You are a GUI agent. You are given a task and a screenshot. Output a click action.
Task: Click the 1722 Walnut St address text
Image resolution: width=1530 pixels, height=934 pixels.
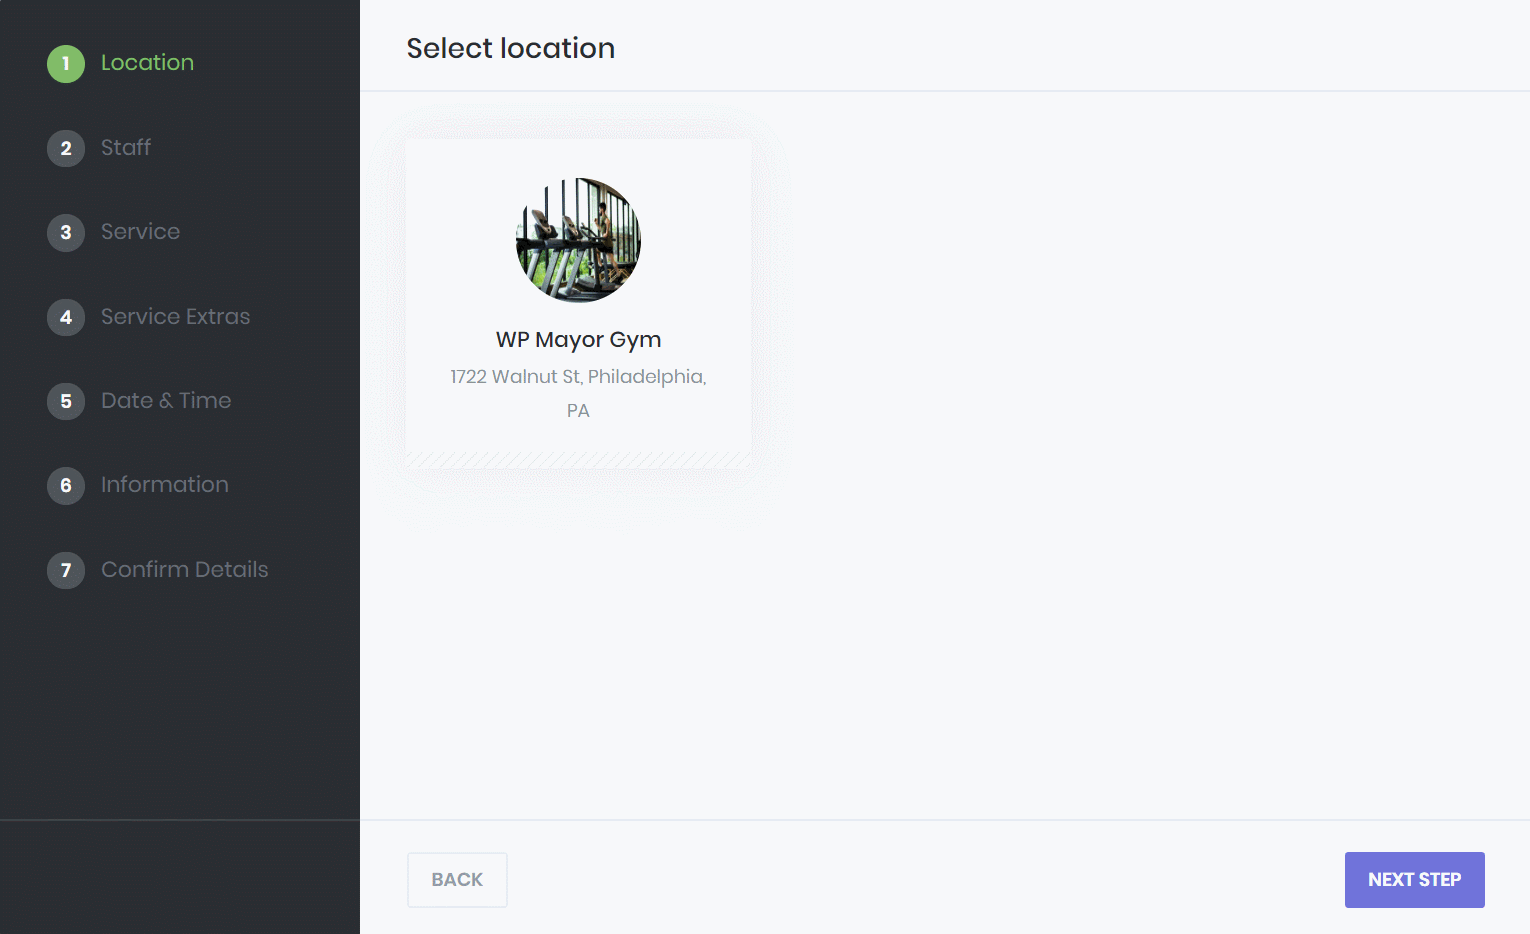[578, 393]
